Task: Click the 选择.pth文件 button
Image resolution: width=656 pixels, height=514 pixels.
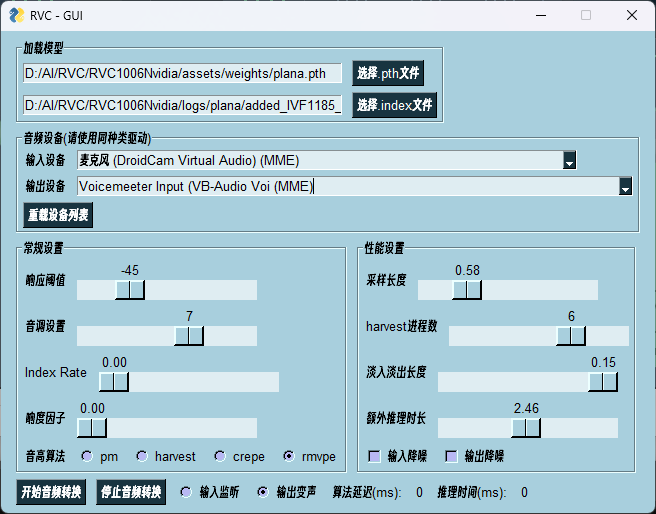Action: click(x=388, y=73)
